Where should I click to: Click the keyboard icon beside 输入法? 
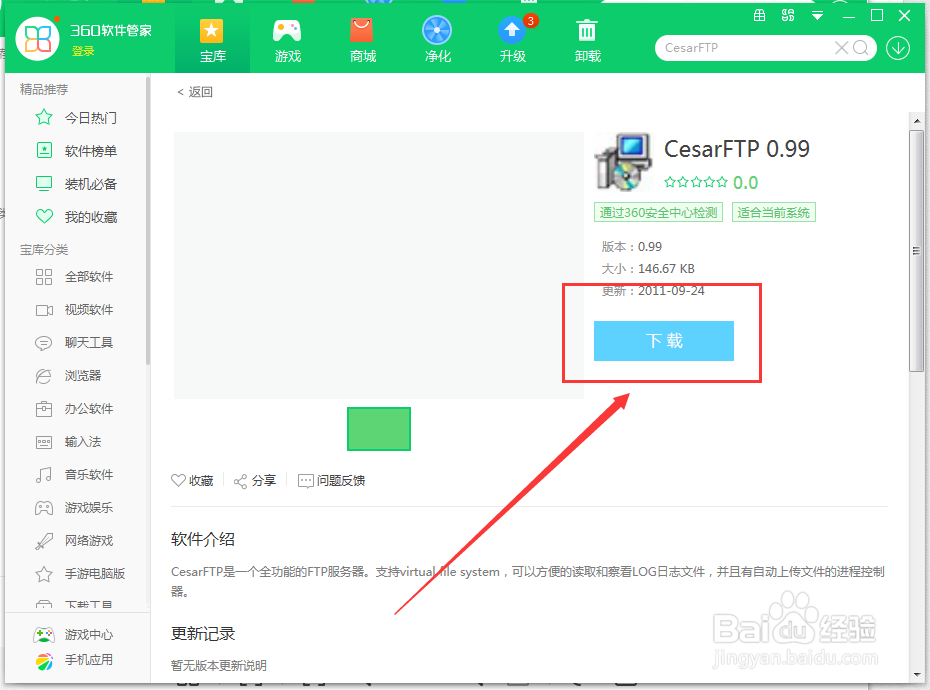[x=44, y=442]
